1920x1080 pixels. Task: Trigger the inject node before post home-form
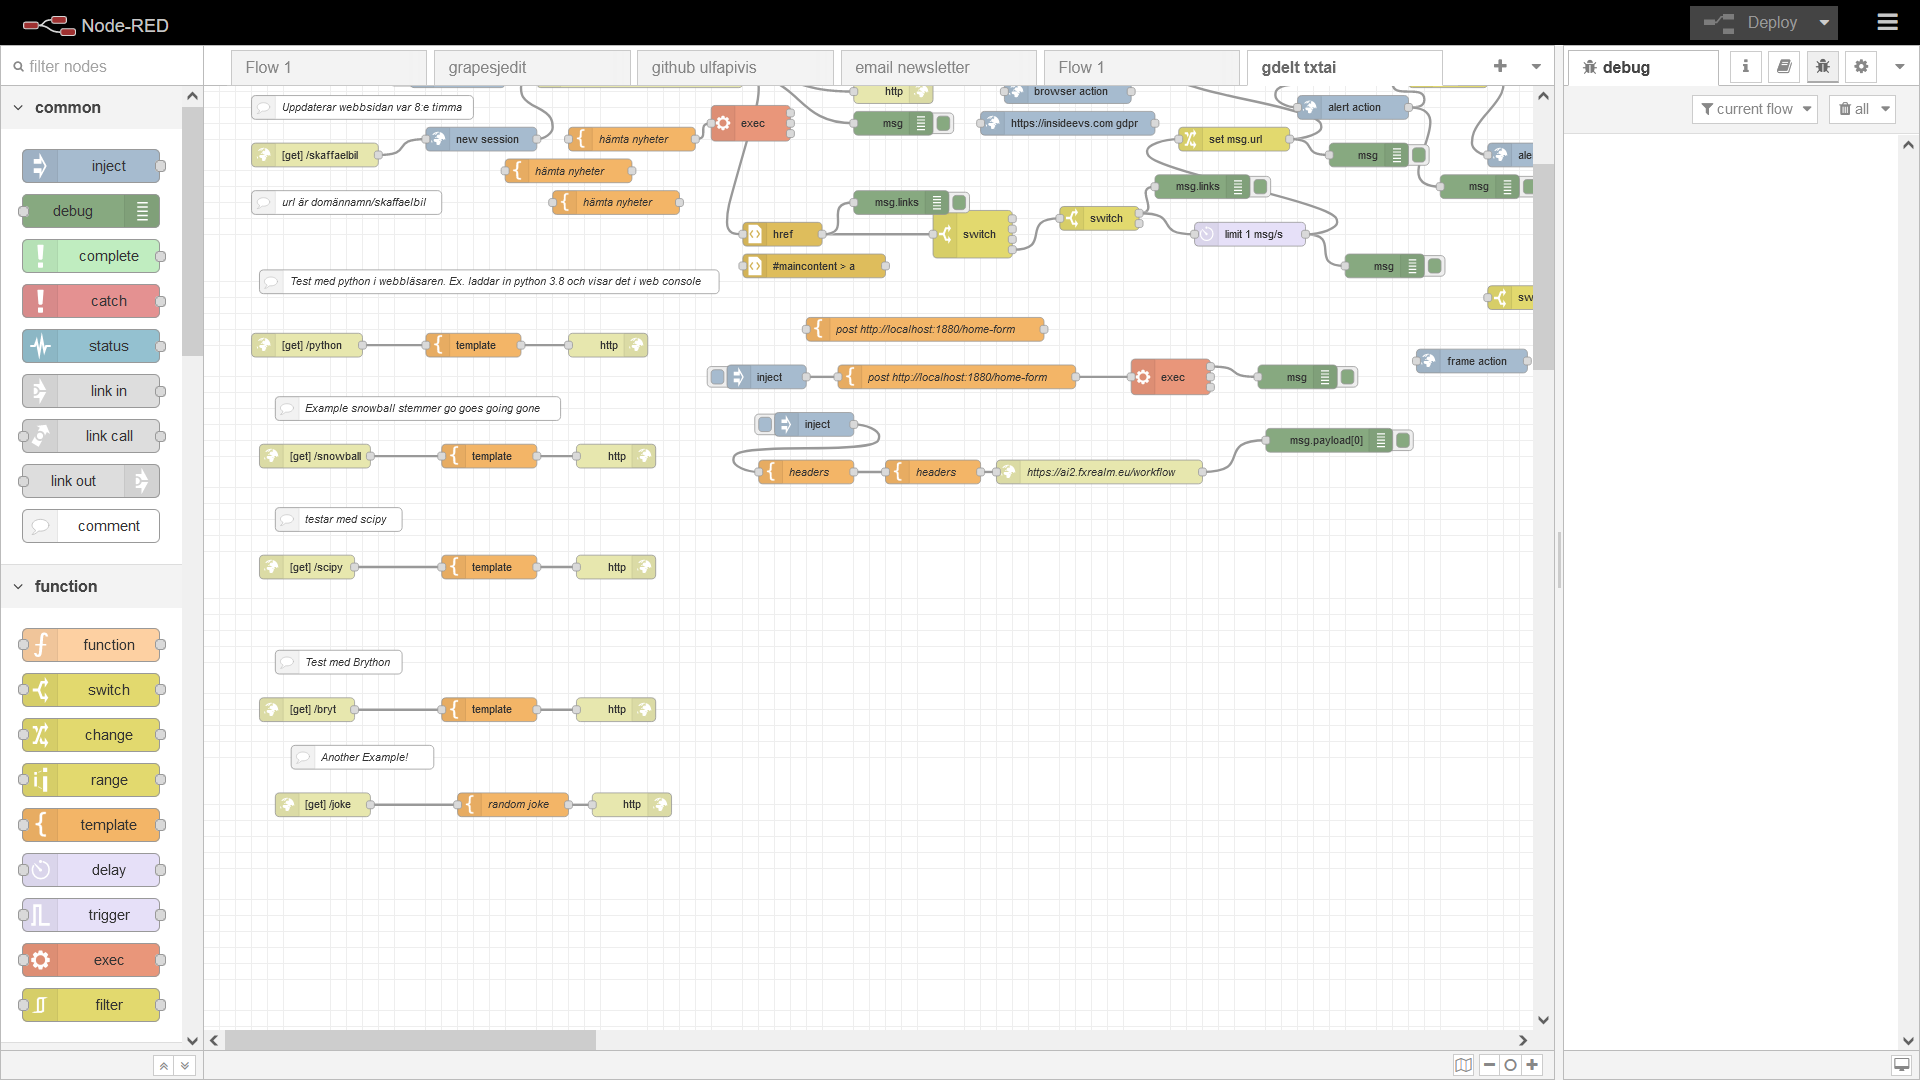click(717, 377)
